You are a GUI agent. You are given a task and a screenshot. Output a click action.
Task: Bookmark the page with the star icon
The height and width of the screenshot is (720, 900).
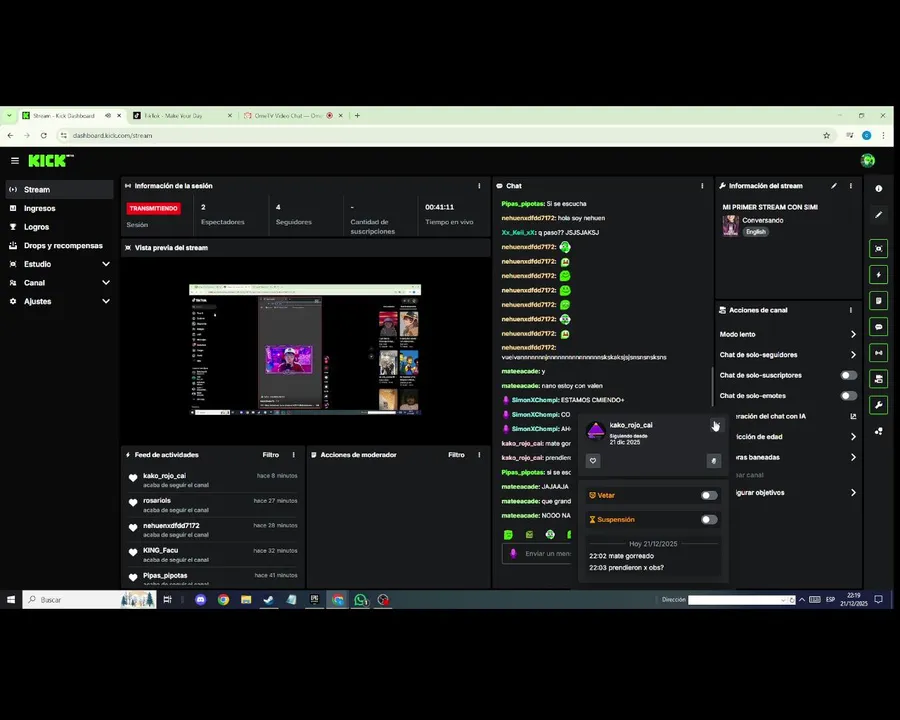click(827, 136)
